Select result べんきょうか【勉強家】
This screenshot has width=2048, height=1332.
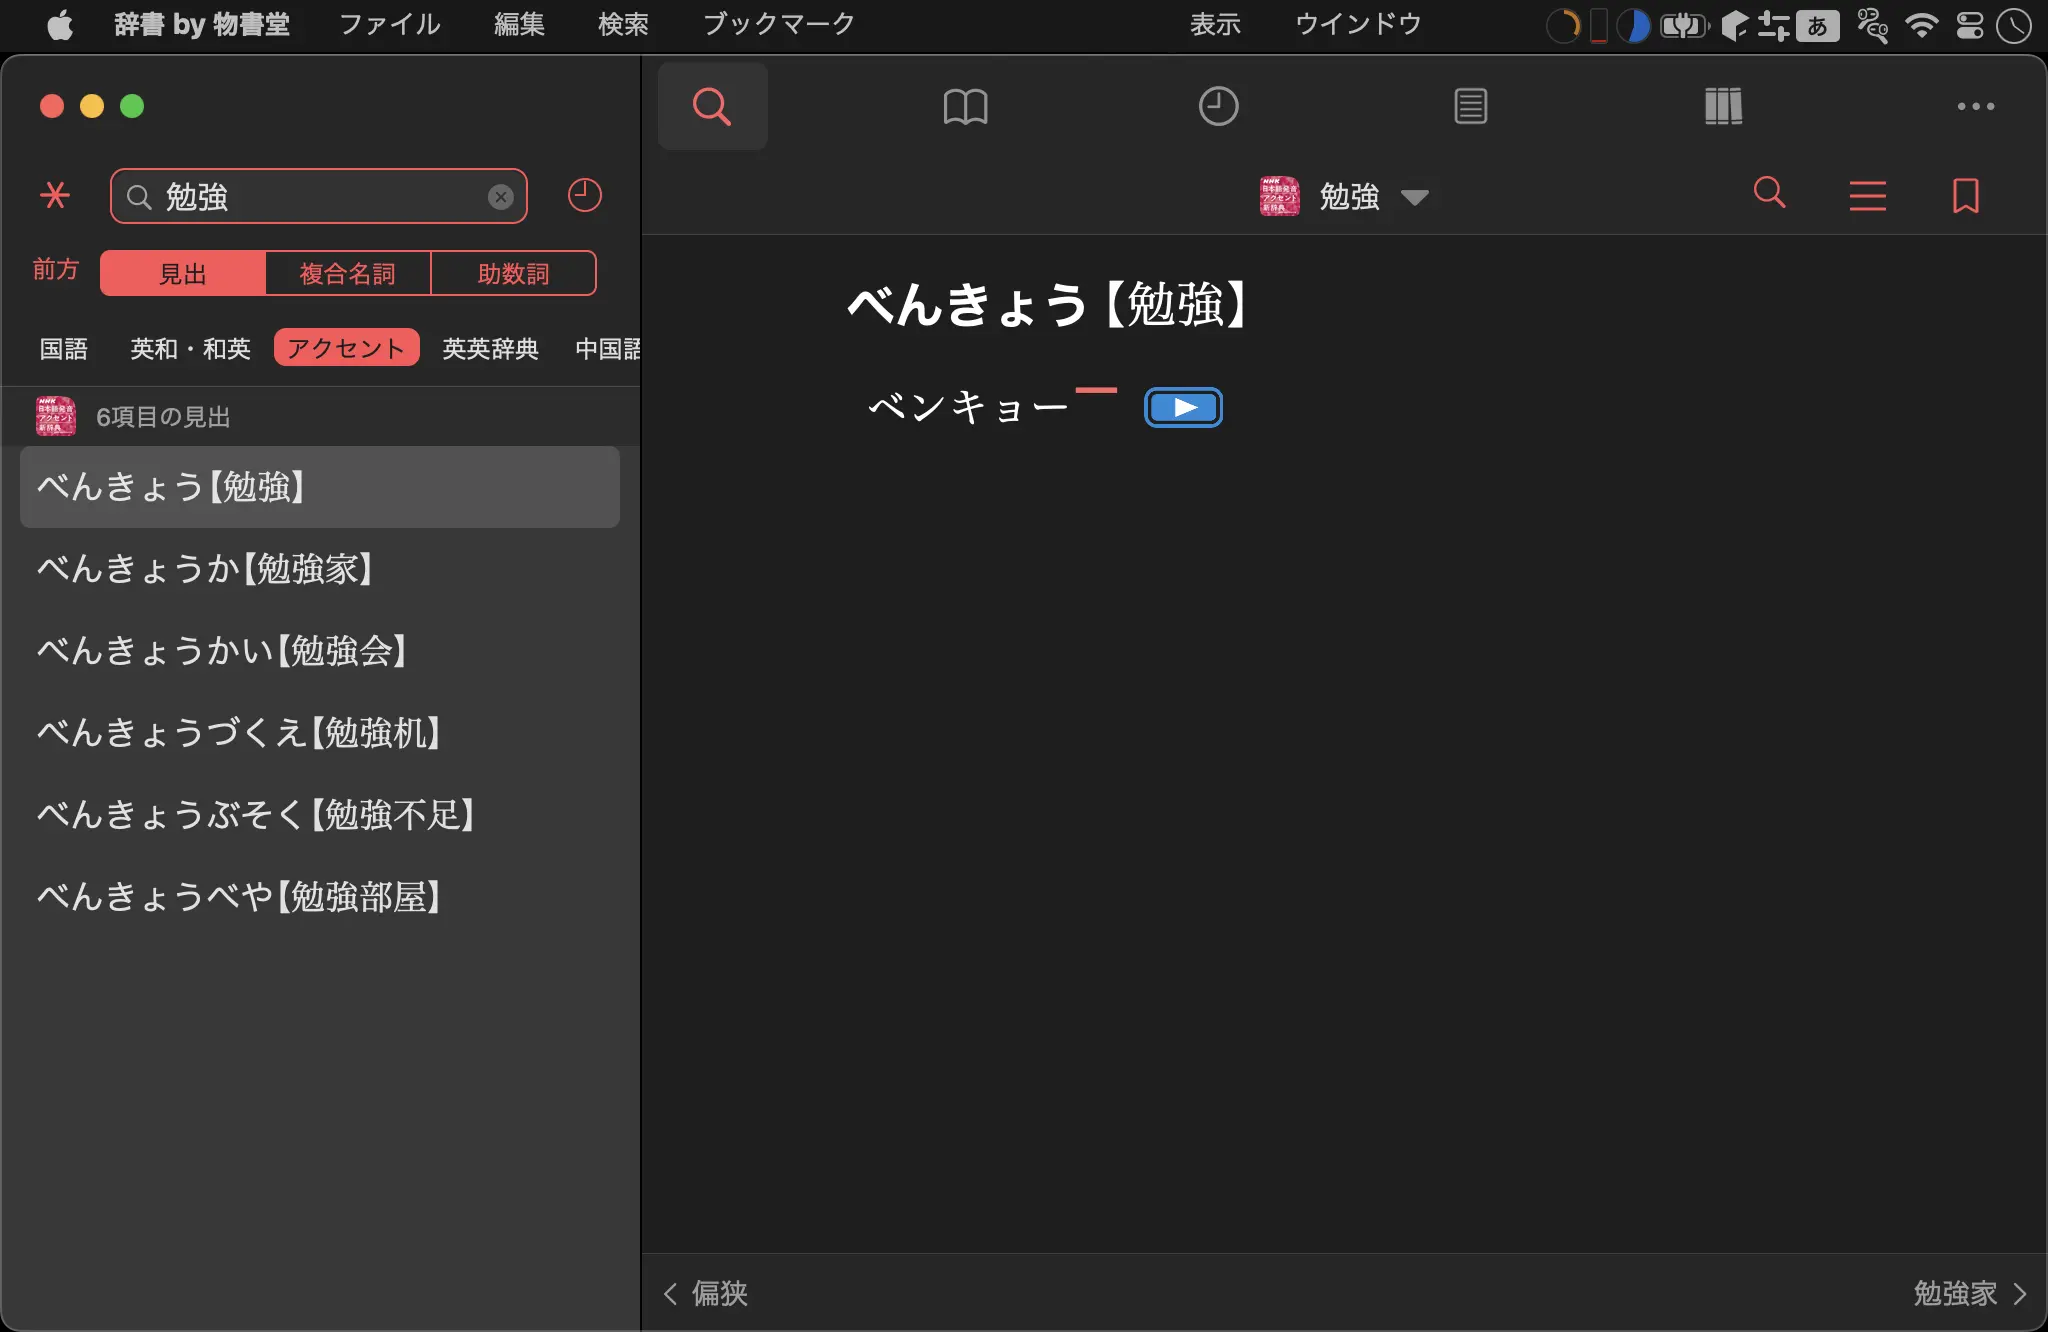point(320,569)
